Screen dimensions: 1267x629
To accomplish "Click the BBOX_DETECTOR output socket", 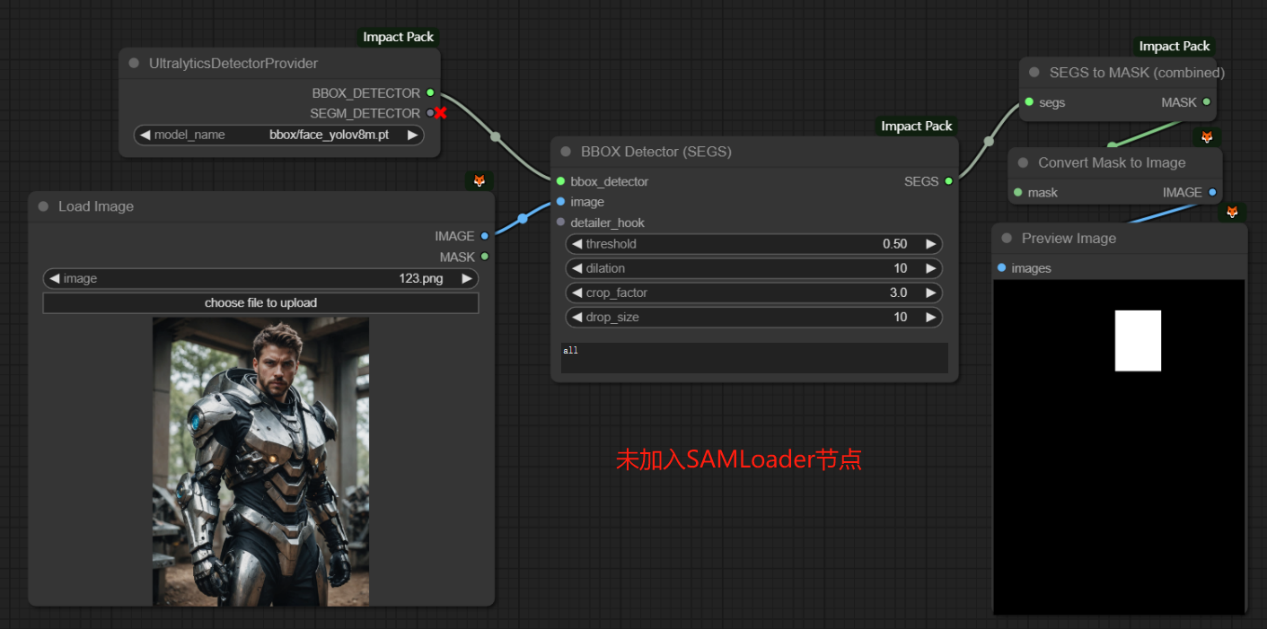I will coord(431,93).
